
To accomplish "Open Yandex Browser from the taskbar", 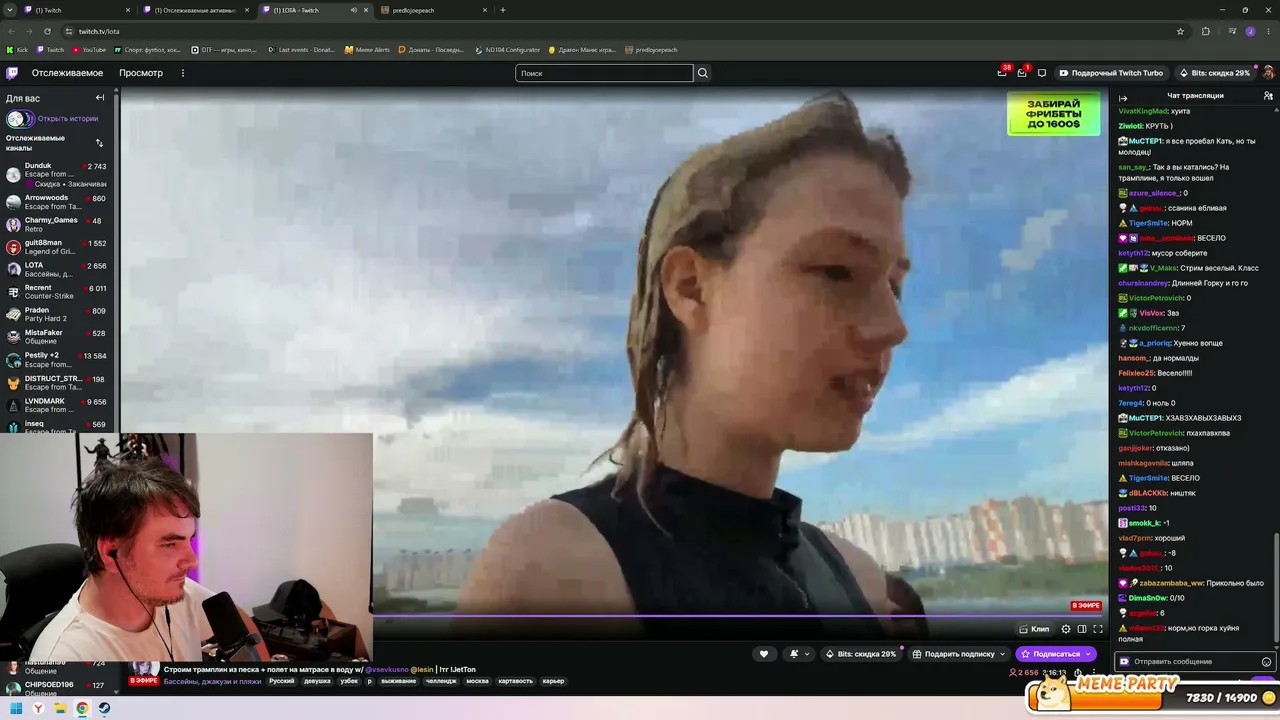I will pos(38,708).
